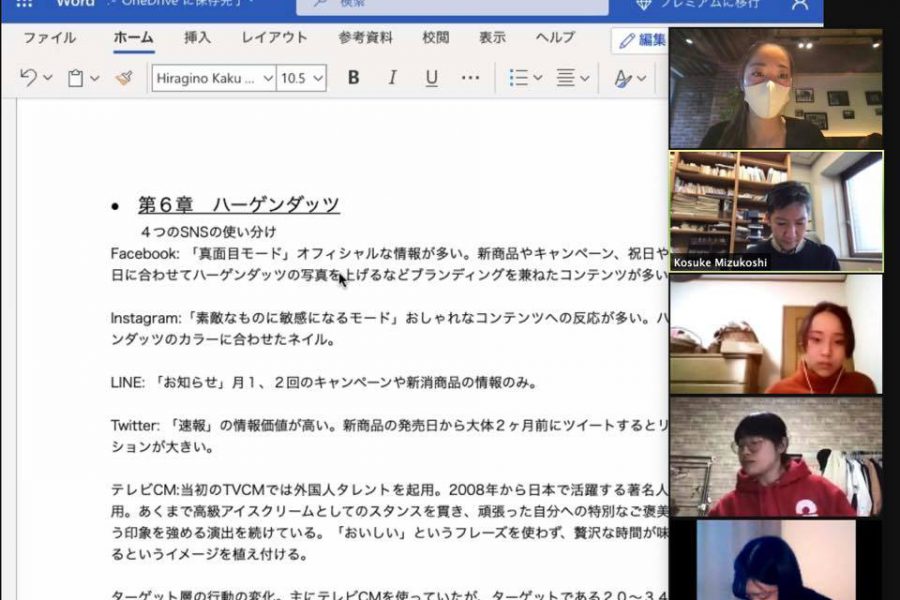Select the video tile of the masked participant
The width and height of the screenshot is (900, 600).
pyautogui.click(x=776, y=88)
